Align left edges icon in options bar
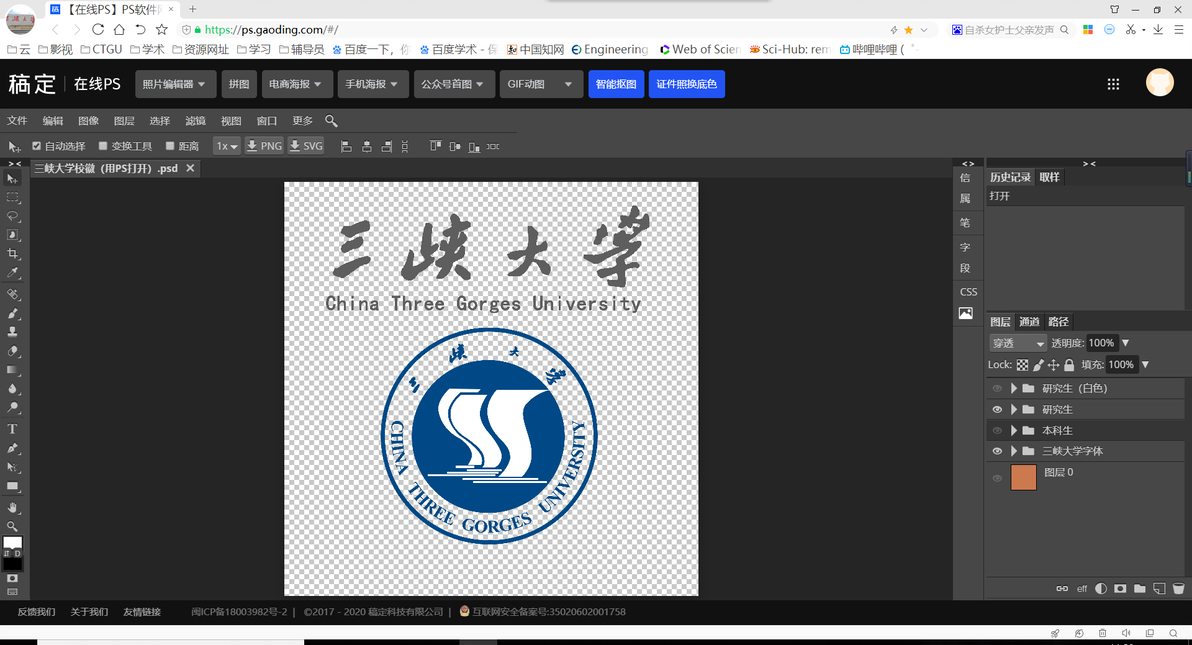Viewport: 1192px width, 645px height. [346, 146]
